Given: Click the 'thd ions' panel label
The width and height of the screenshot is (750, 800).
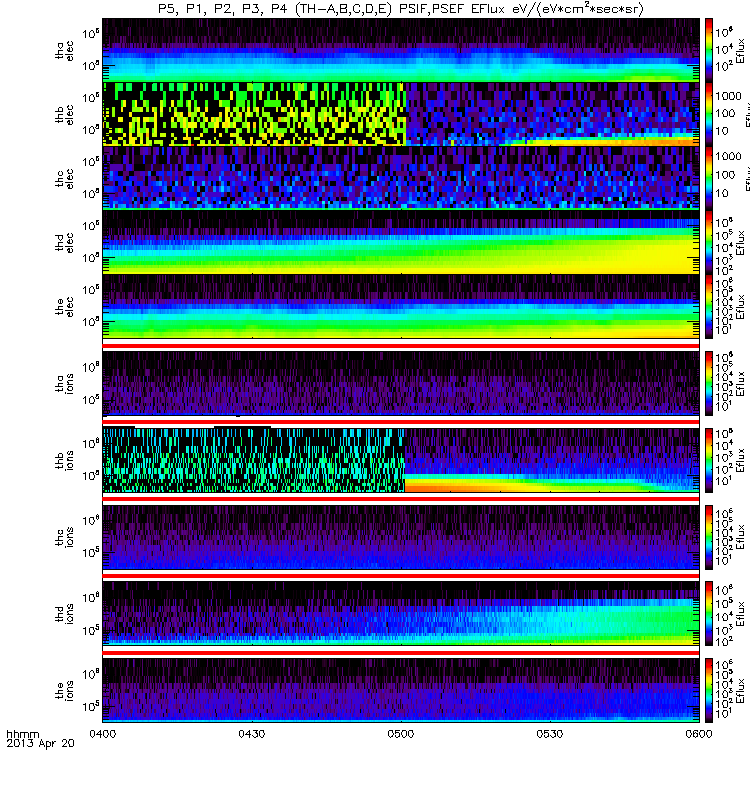Looking at the screenshot, I should point(64,613).
